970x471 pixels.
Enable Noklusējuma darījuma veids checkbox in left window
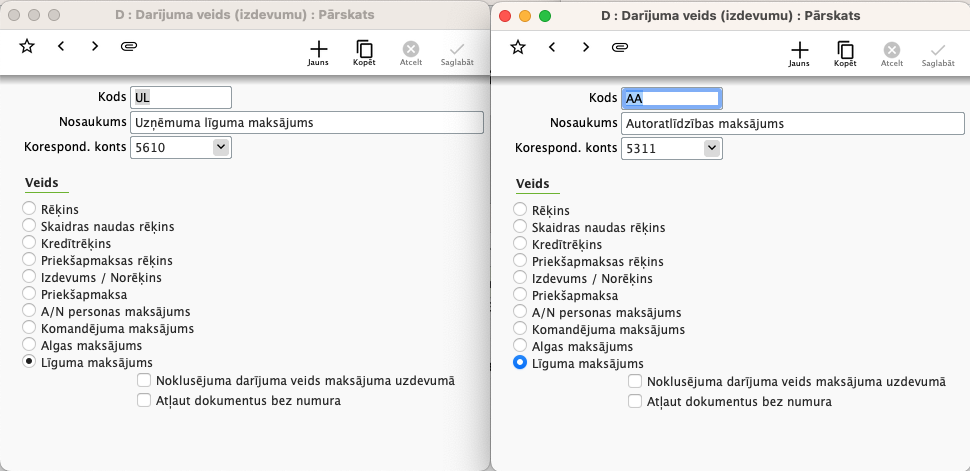coord(144,380)
